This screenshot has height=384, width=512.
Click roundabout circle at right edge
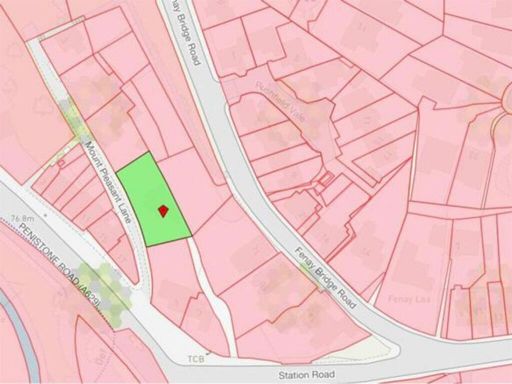(506, 103)
